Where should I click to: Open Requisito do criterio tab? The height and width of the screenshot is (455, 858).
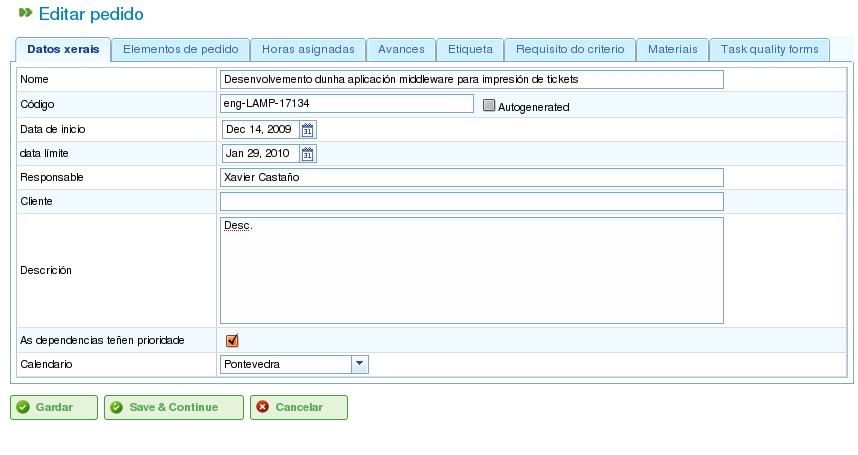click(x=570, y=50)
